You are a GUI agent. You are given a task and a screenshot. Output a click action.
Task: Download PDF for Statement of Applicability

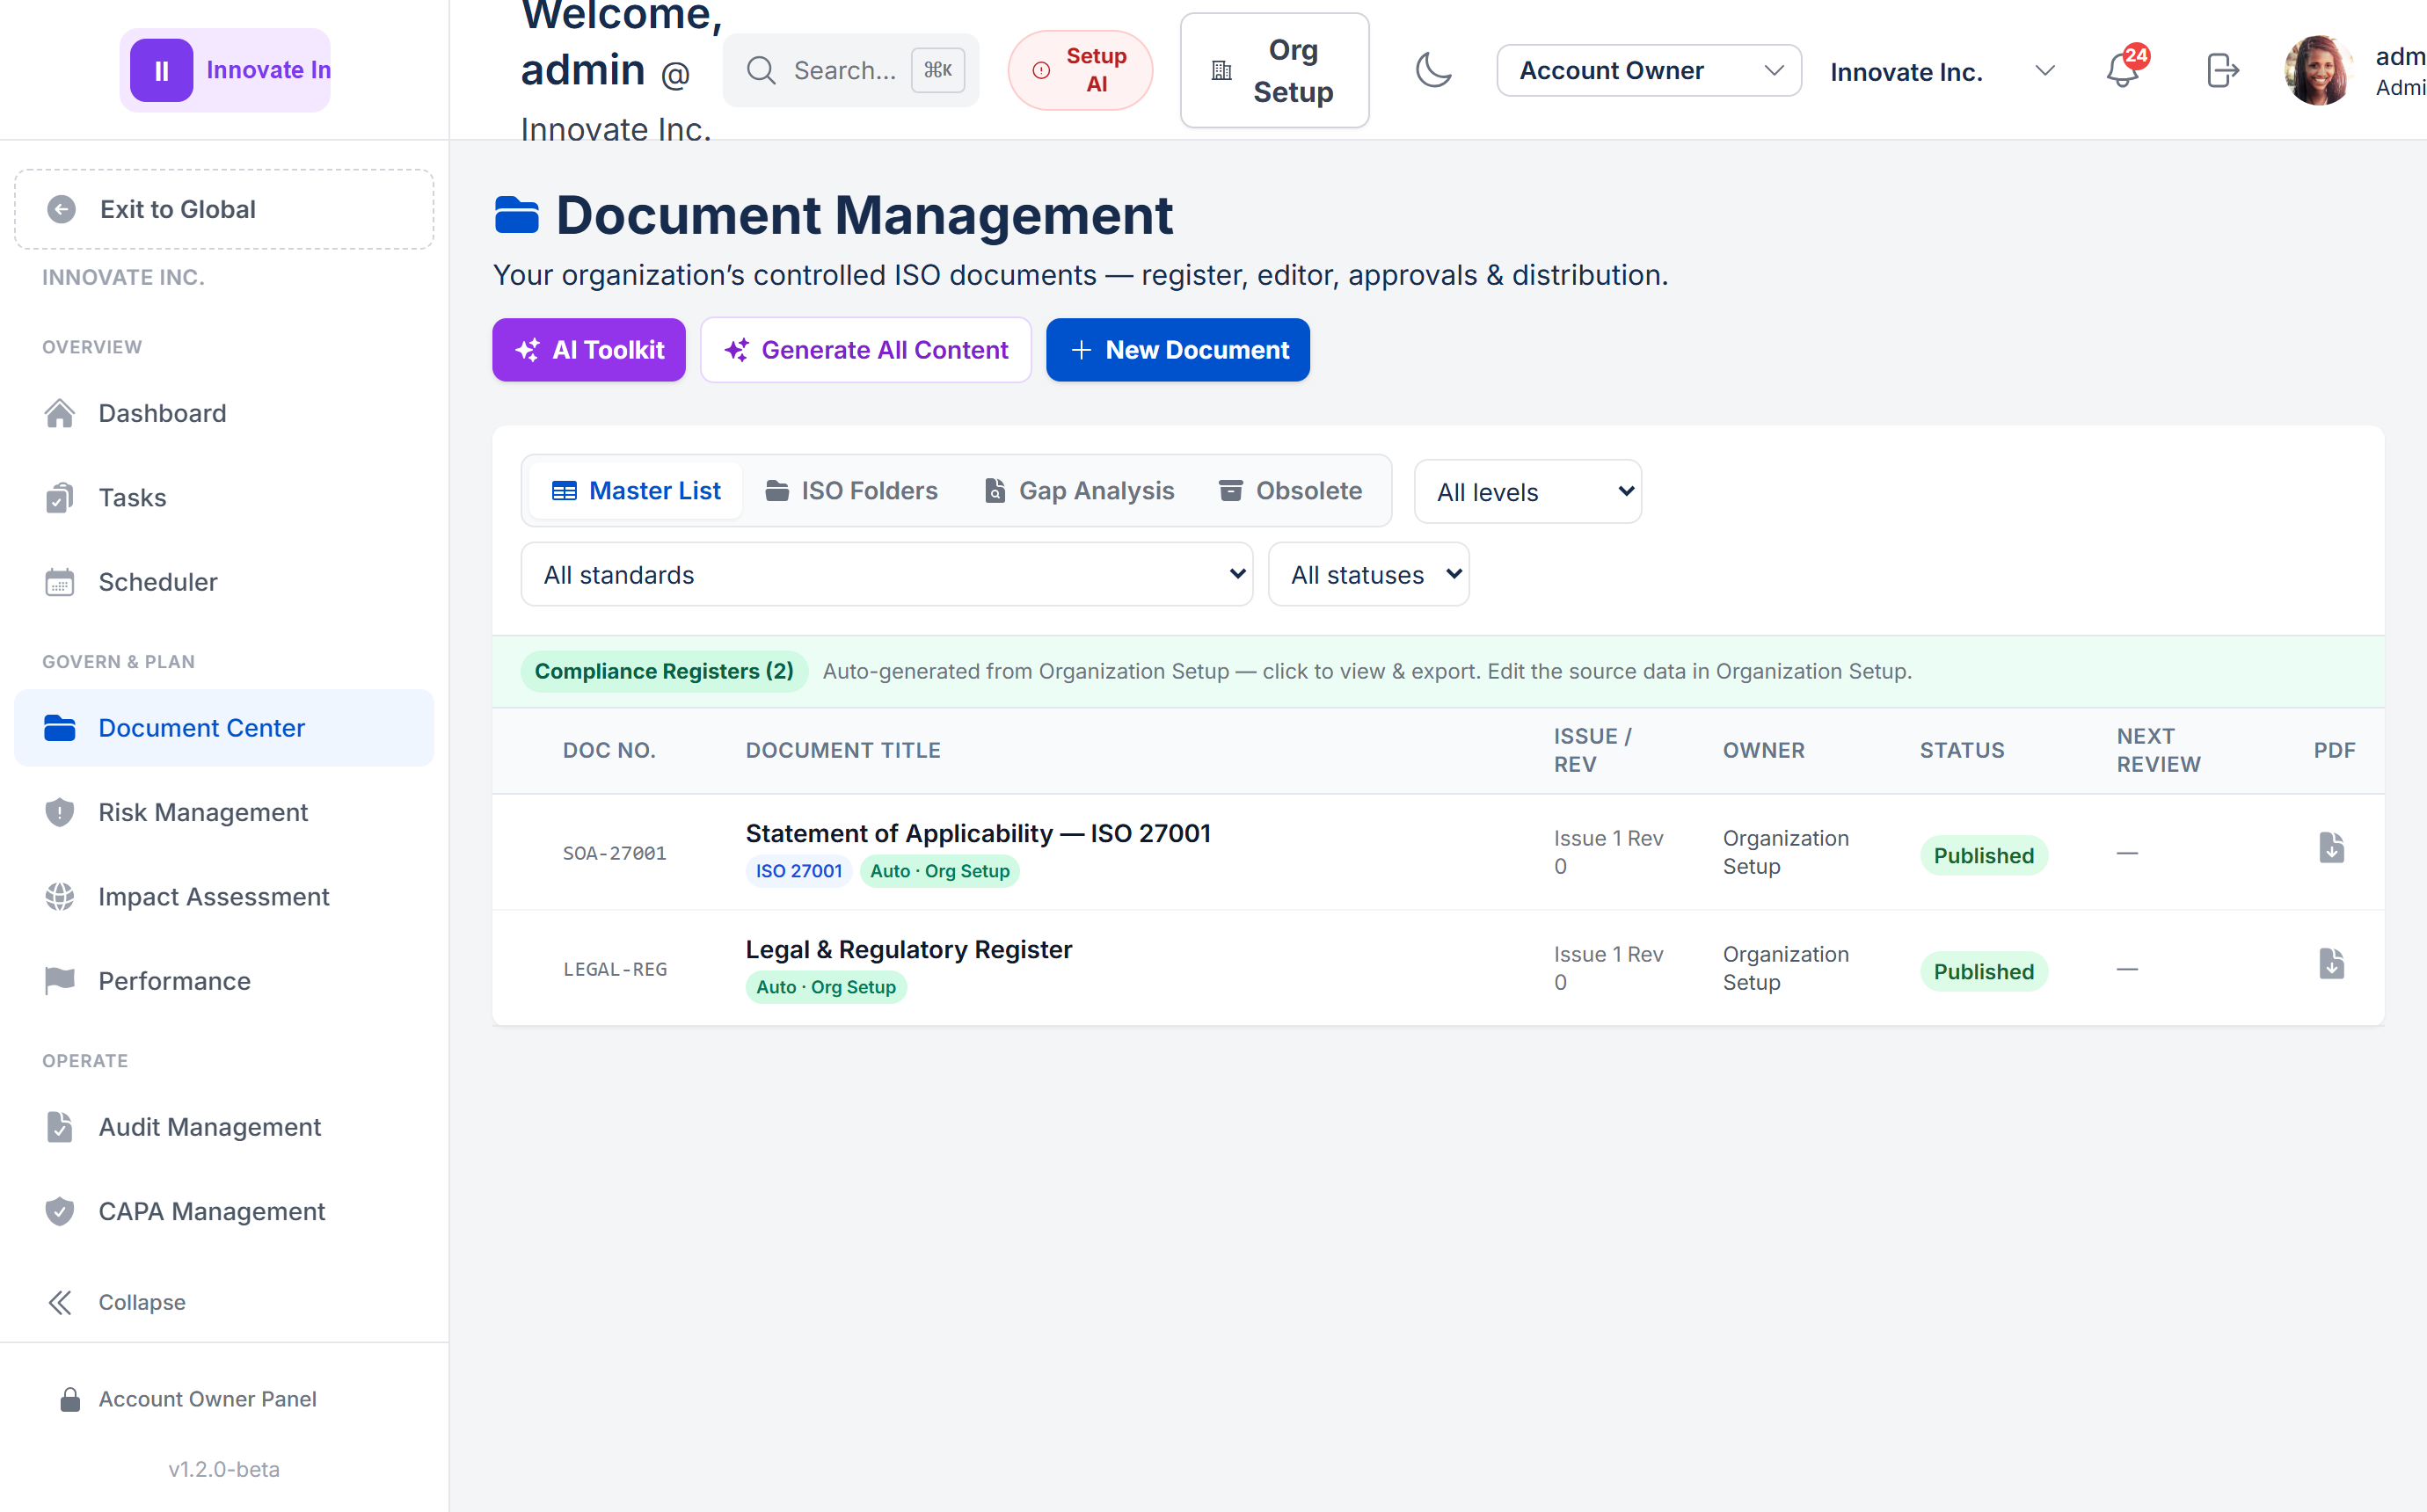point(2331,848)
